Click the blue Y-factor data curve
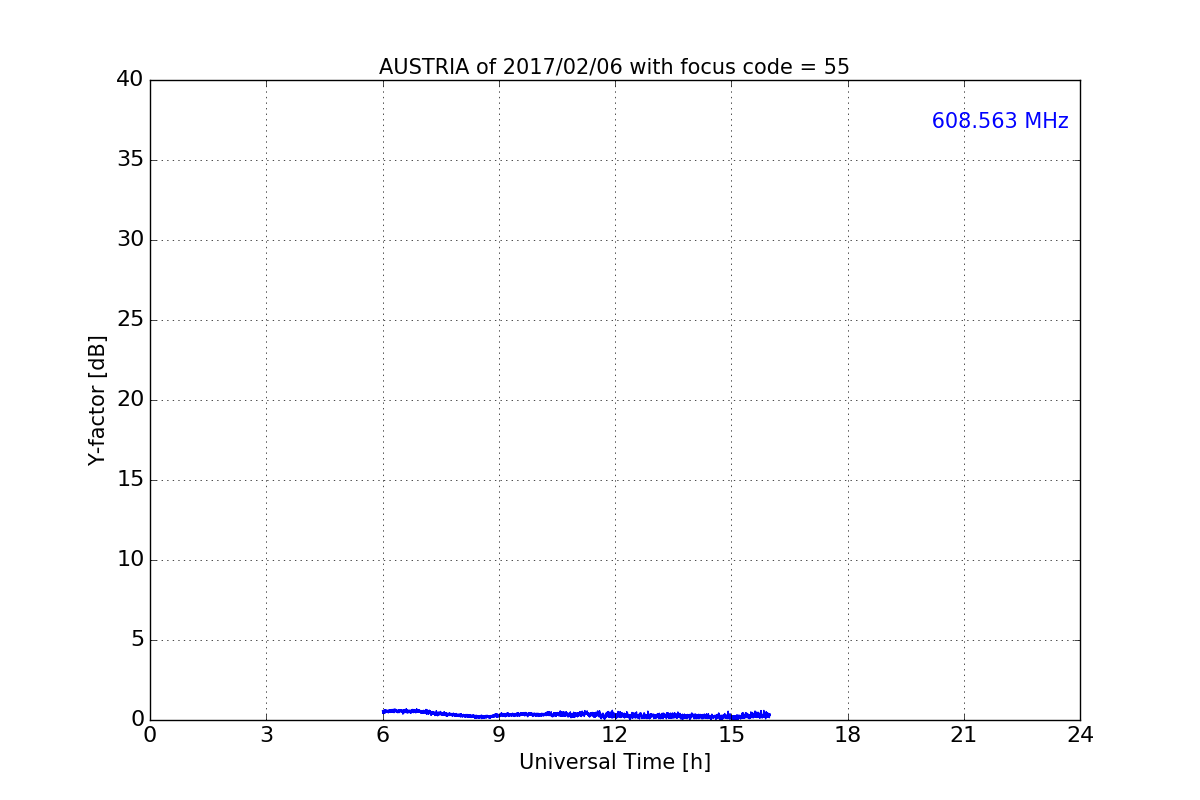The height and width of the screenshot is (800, 1200). [x=576, y=714]
